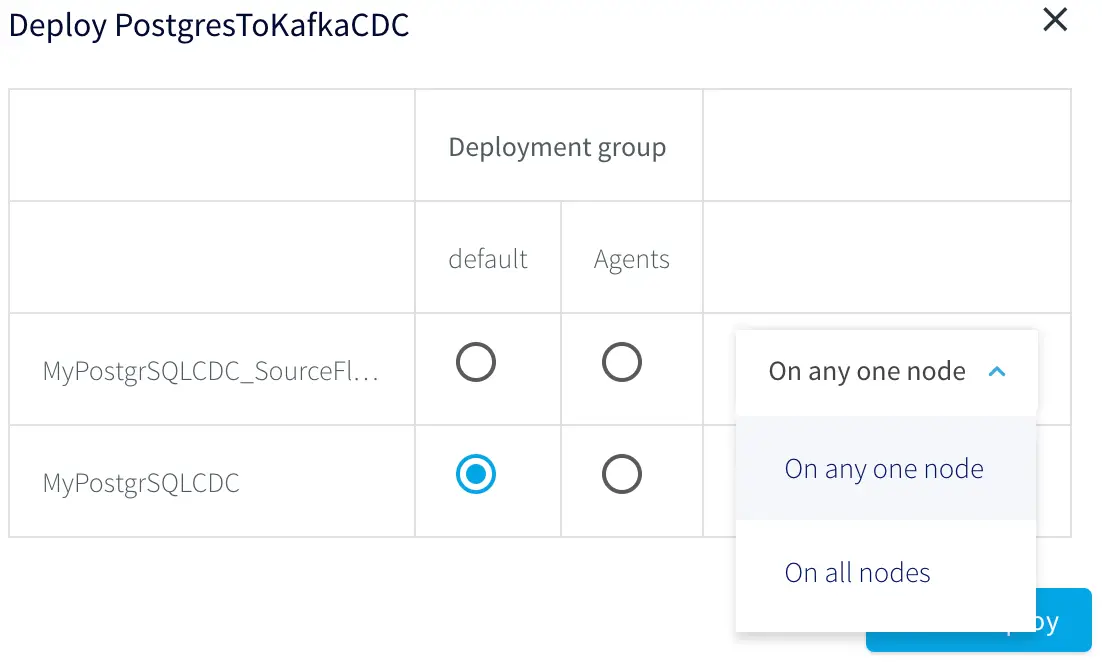Screen dimensions: 1102x662
Task: Click blank cell left of default header
Action: [x=212, y=258]
